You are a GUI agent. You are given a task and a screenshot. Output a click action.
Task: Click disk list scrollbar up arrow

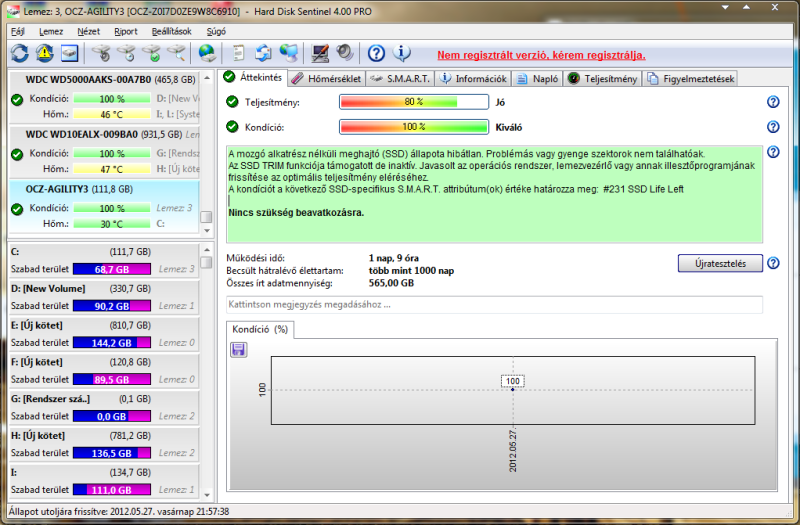[x=207, y=78]
